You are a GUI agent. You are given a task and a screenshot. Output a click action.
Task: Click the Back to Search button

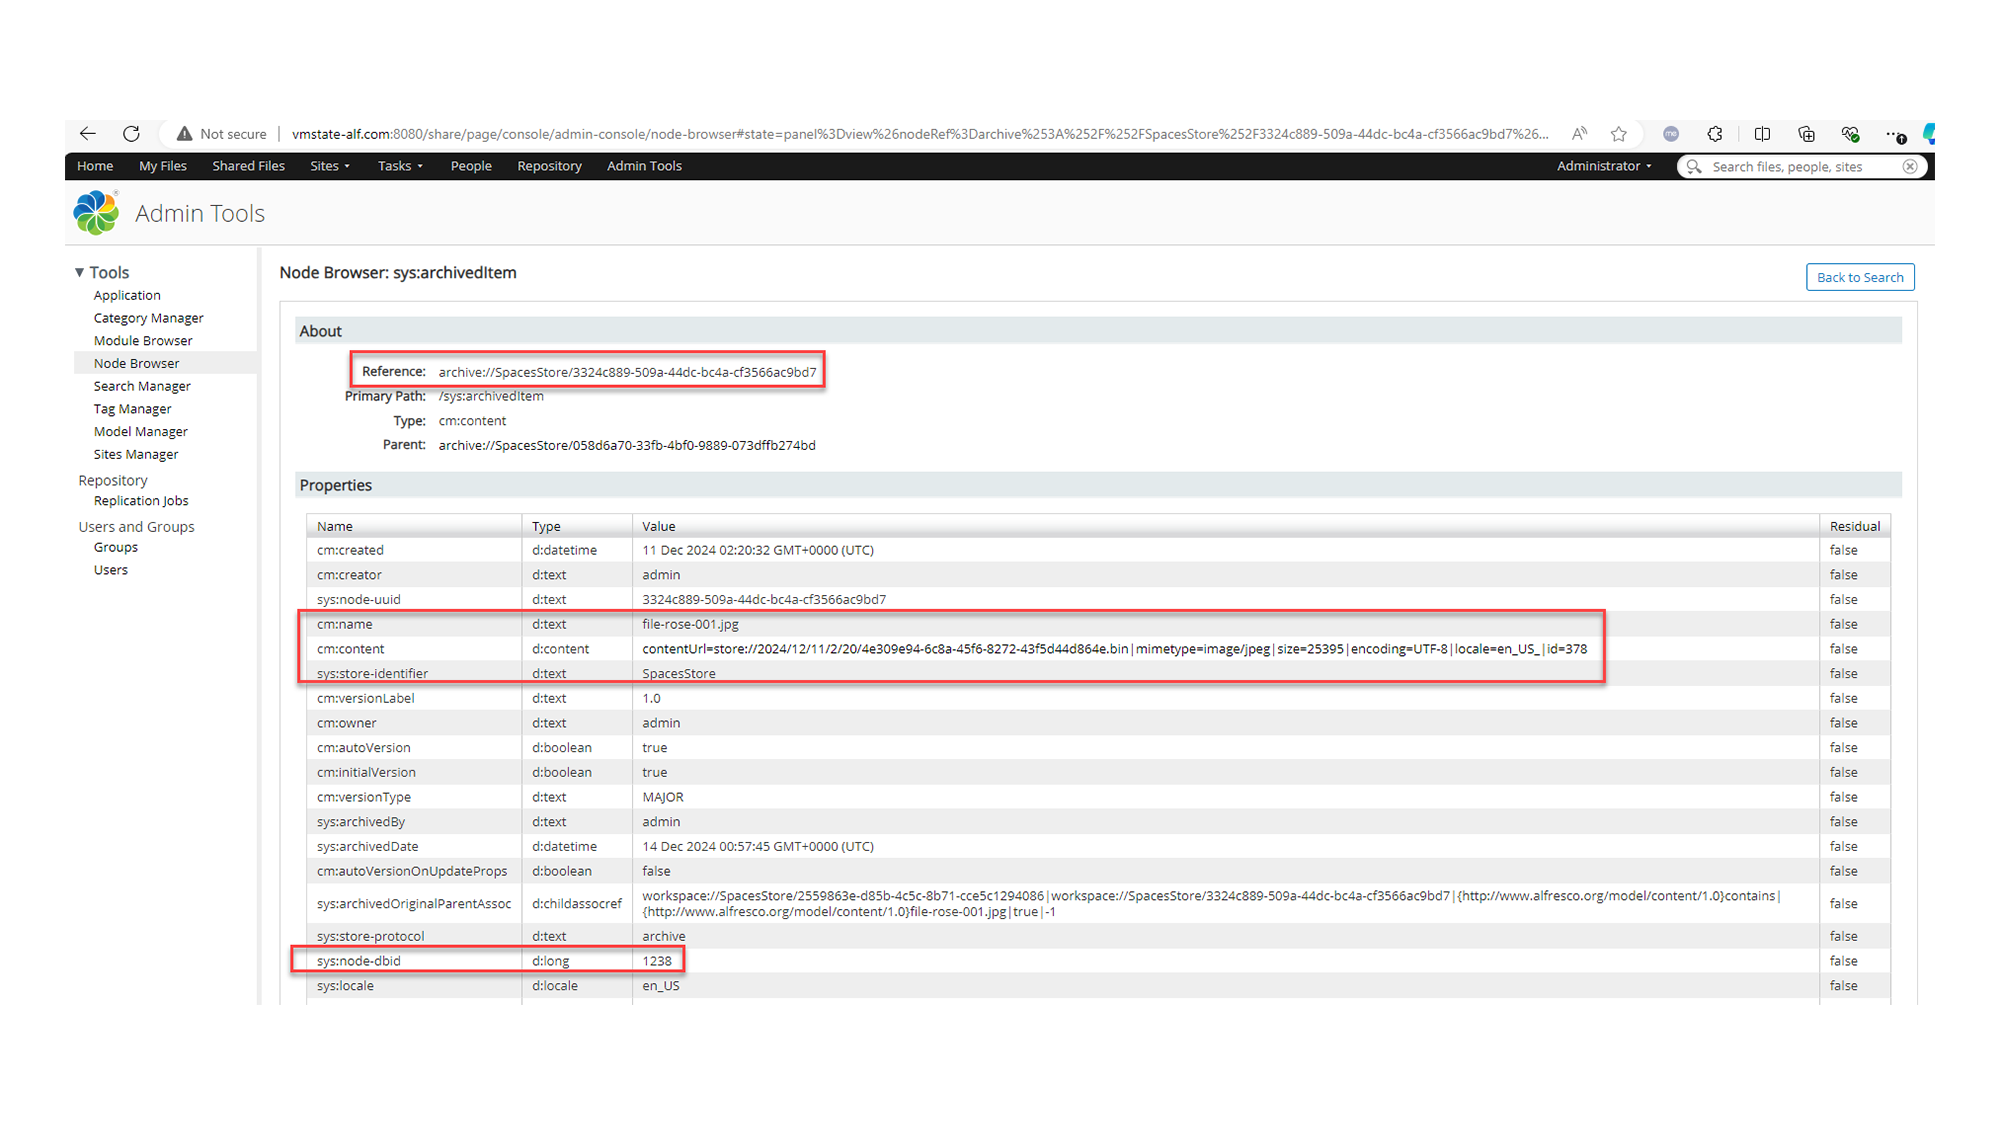point(1859,277)
